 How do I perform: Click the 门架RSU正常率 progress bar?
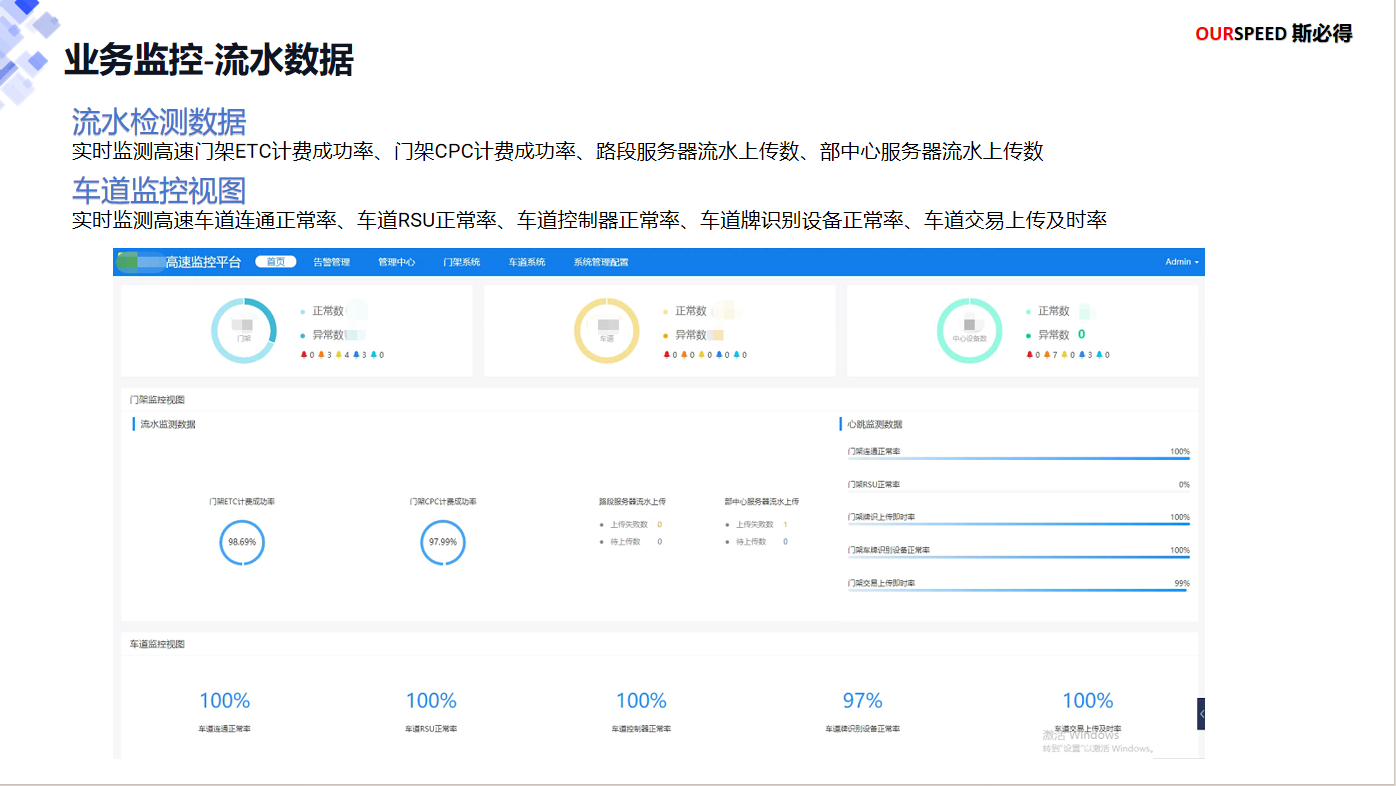point(1018,491)
